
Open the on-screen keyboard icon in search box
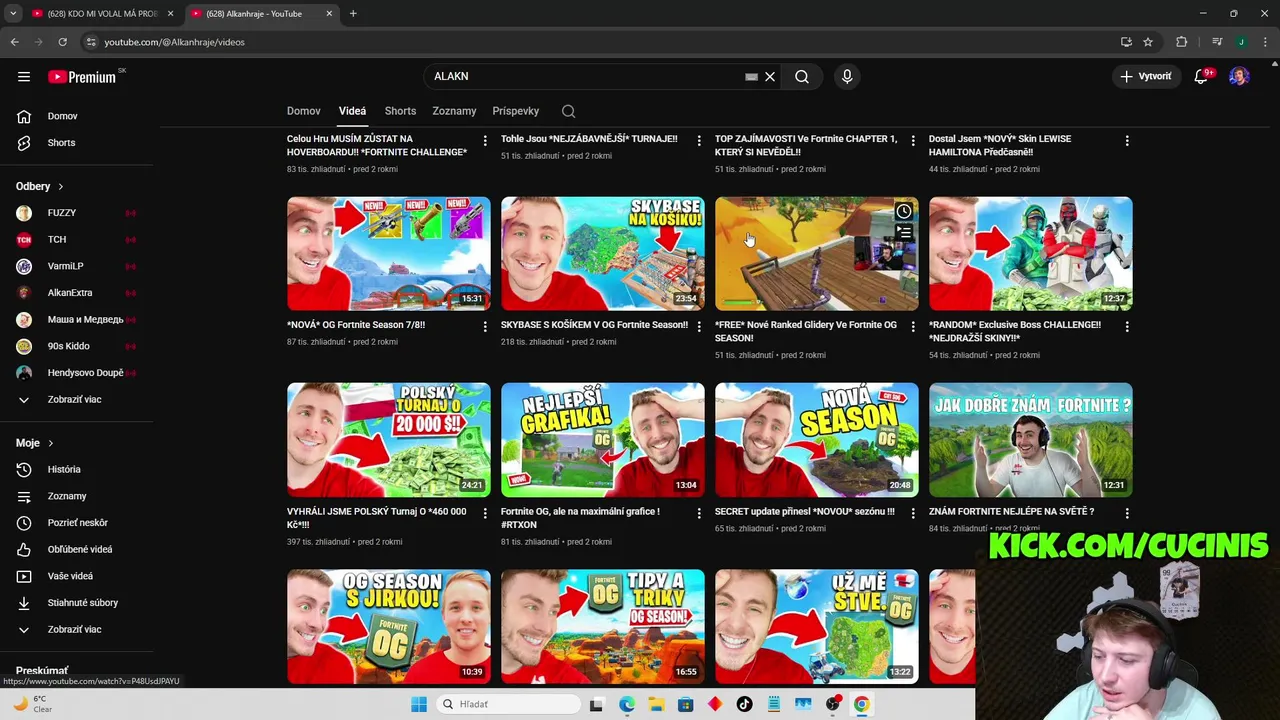click(x=751, y=76)
